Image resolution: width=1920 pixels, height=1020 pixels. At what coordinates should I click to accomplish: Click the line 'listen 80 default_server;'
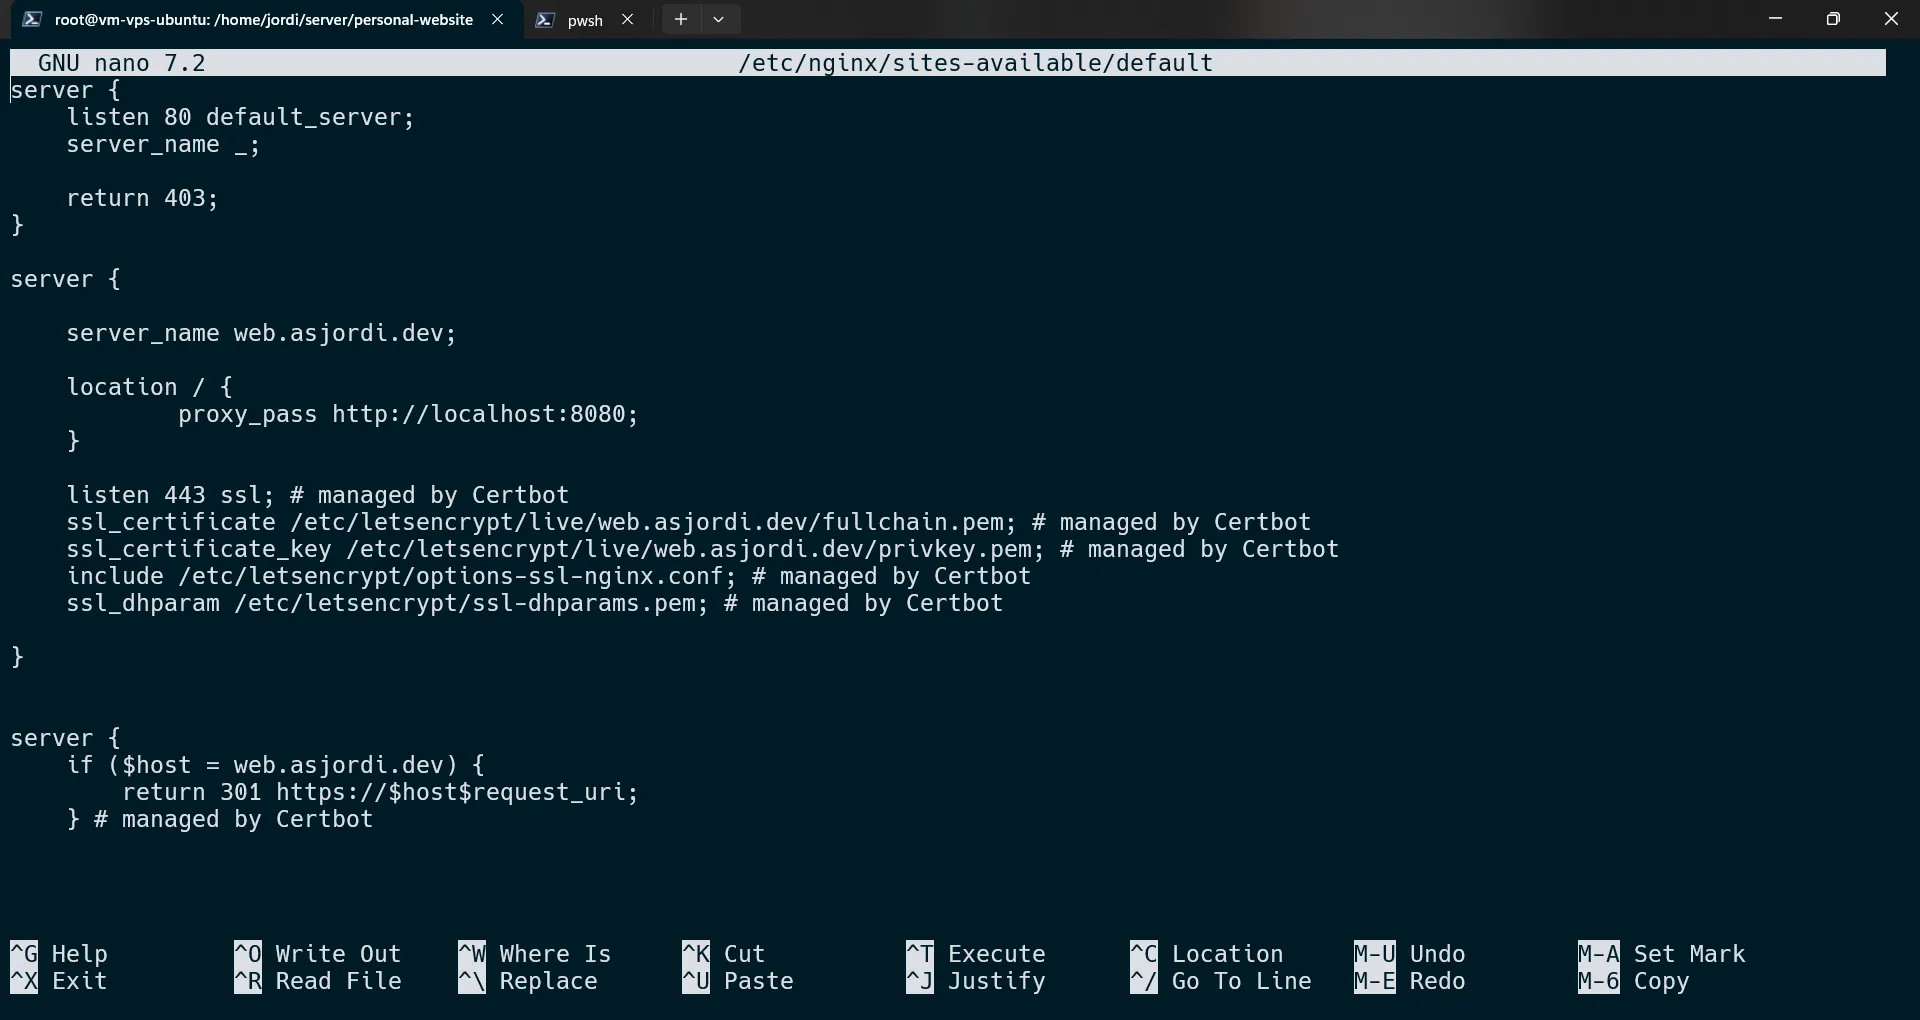[x=240, y=117]
